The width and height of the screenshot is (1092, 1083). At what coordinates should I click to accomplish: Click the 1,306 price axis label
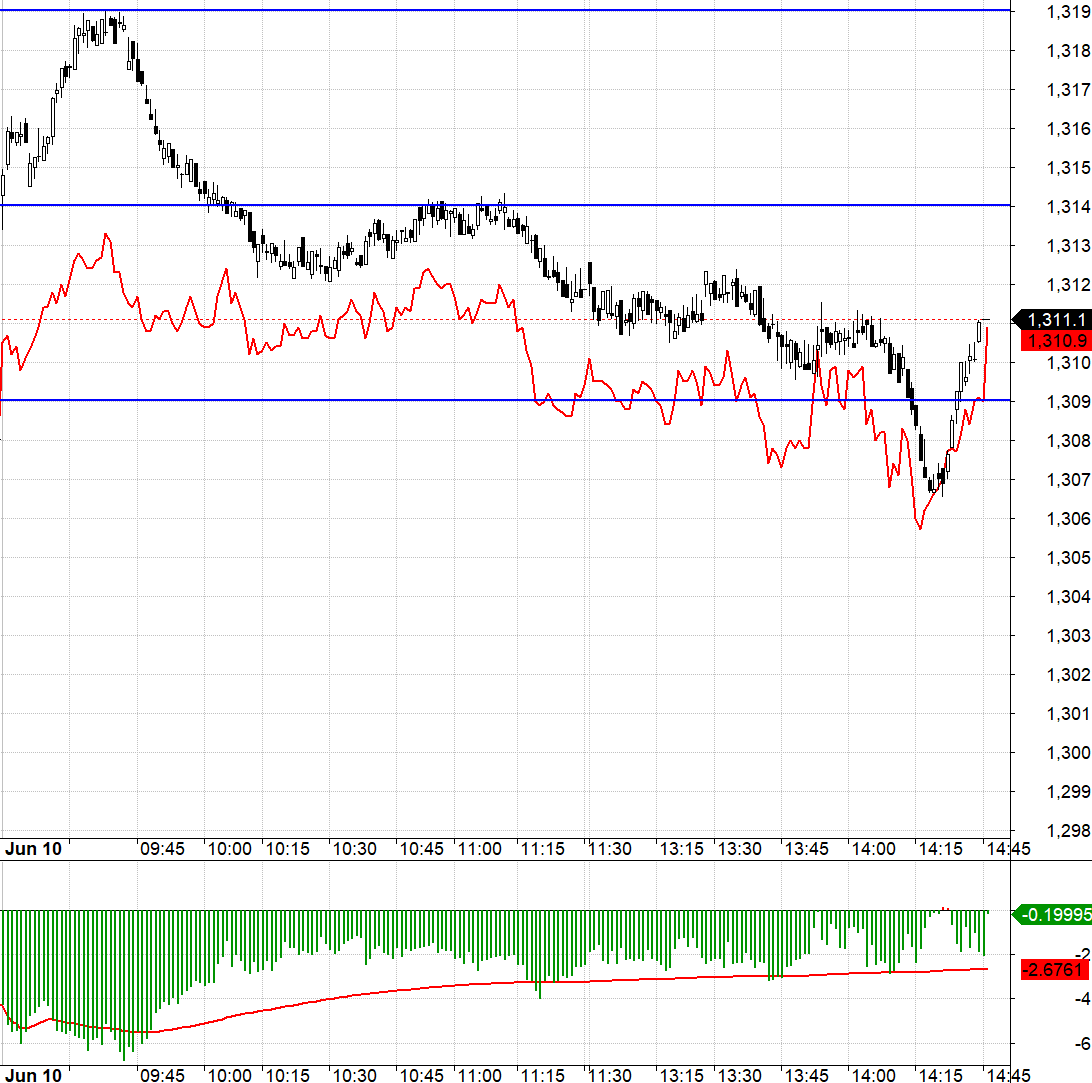[1068, 519]
